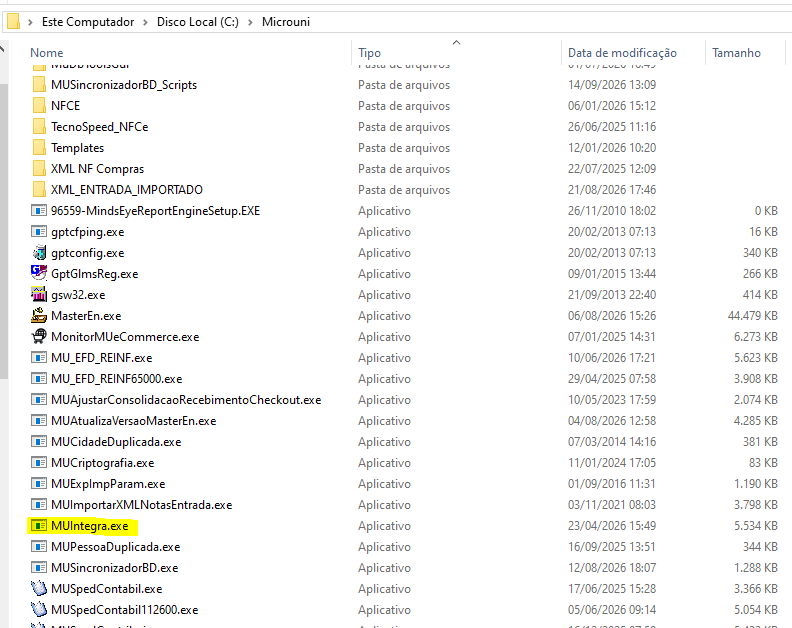Select the MUSpedContabil112600.exe icon

click(x=39, y=609)
